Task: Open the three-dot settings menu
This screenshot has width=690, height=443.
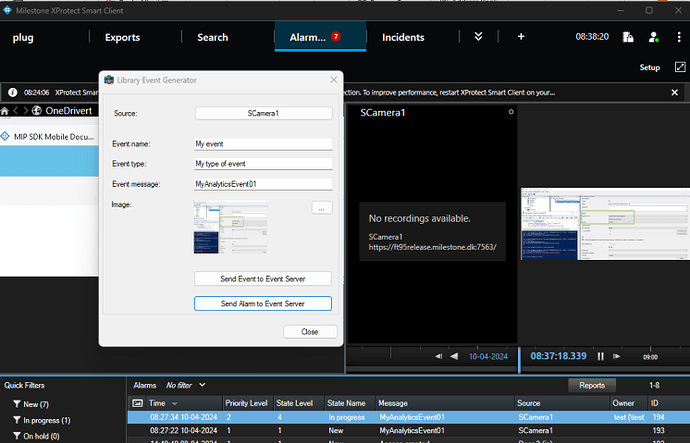Action: pyautogui.click(x=679, y=37)
